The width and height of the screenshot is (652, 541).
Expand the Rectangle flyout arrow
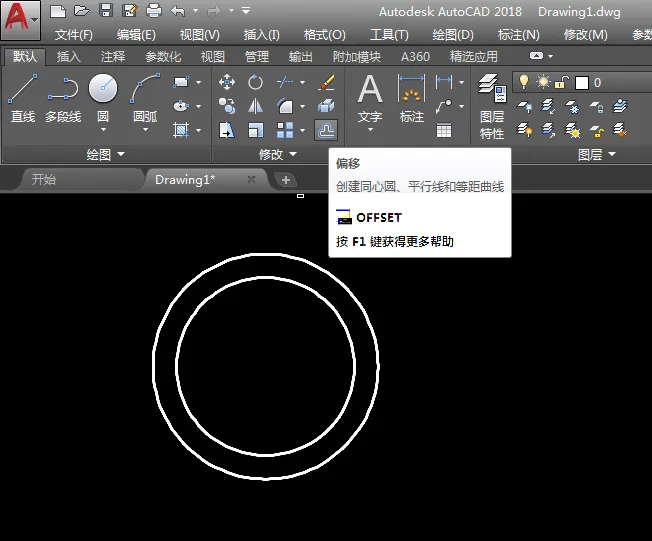(x=198, y=82)
